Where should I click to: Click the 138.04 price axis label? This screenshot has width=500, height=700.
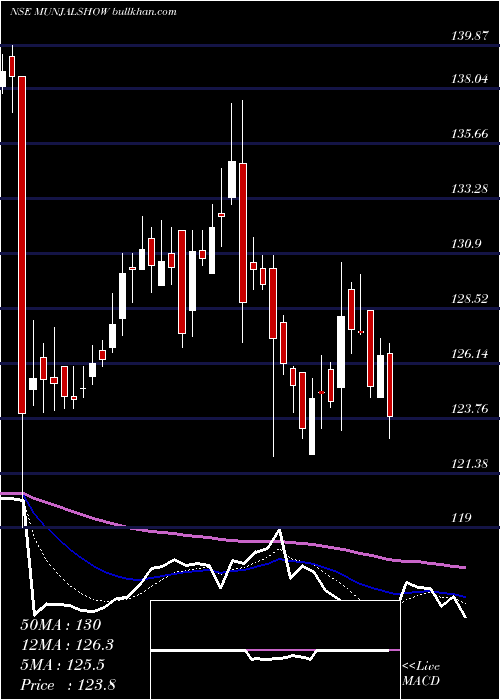469,79
